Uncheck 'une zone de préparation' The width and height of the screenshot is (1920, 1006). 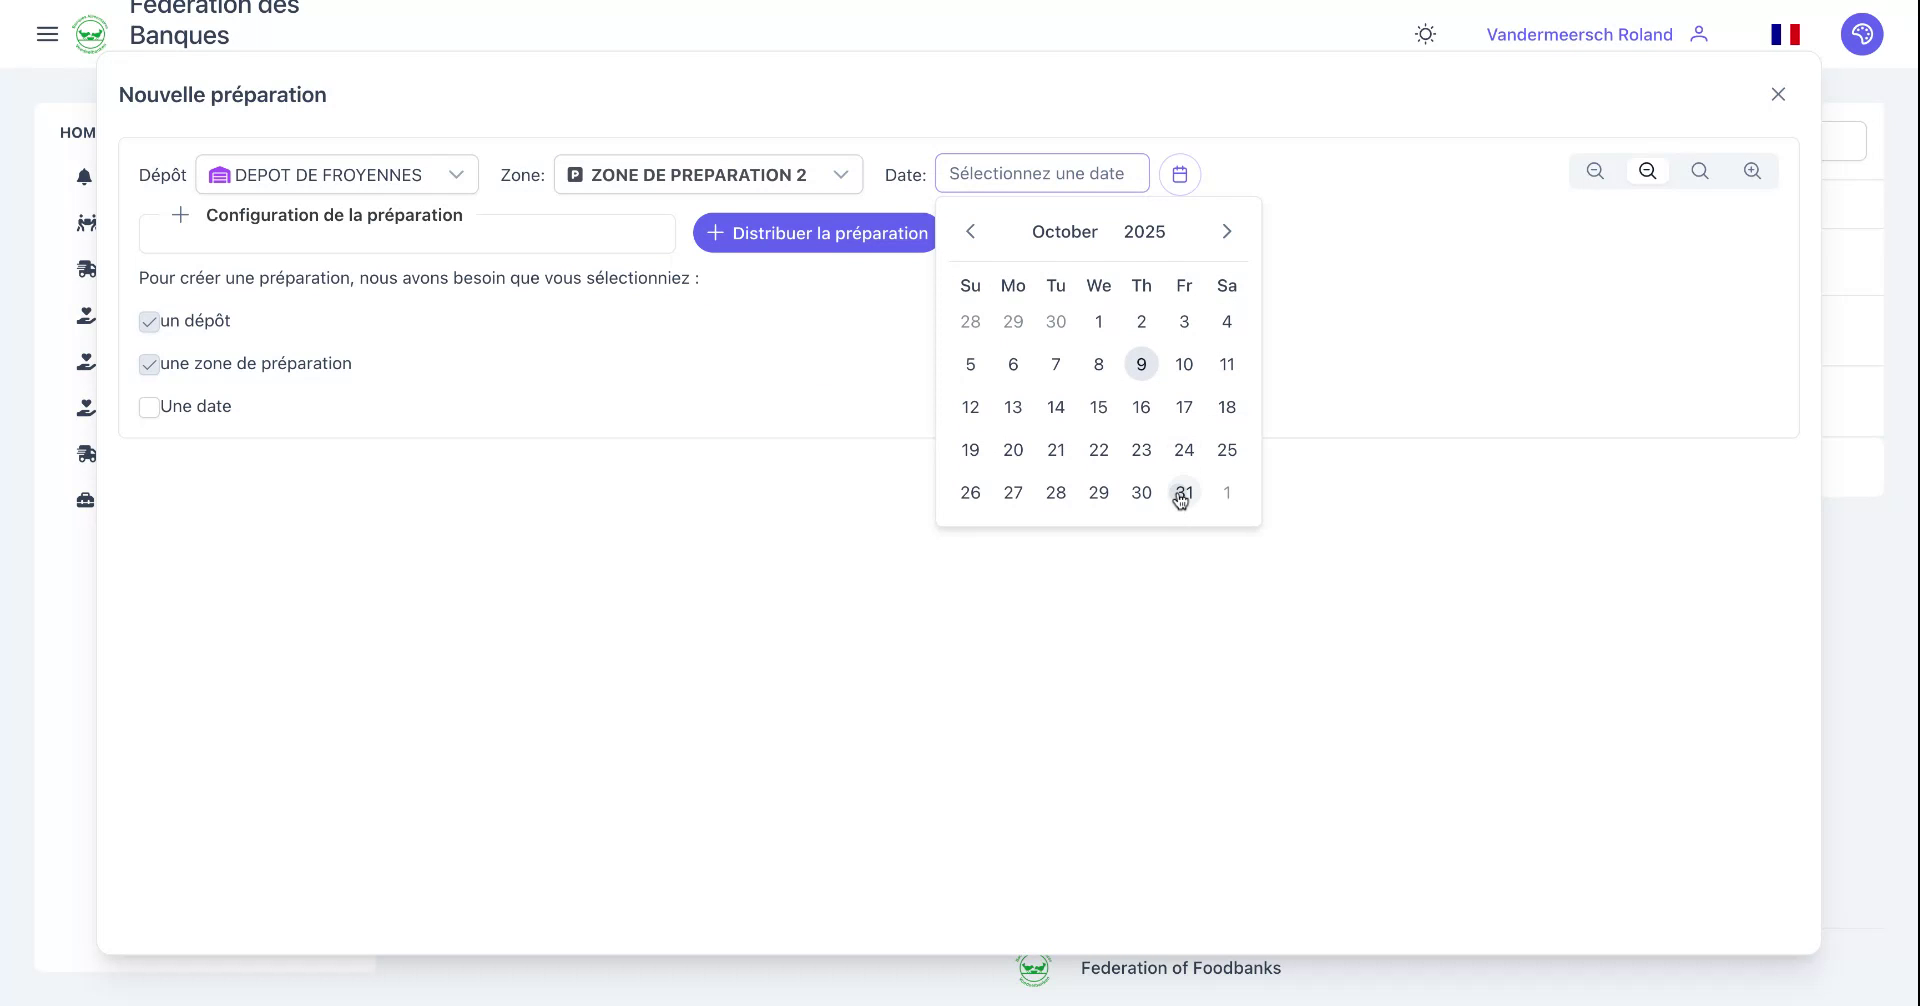coord(150,364)
